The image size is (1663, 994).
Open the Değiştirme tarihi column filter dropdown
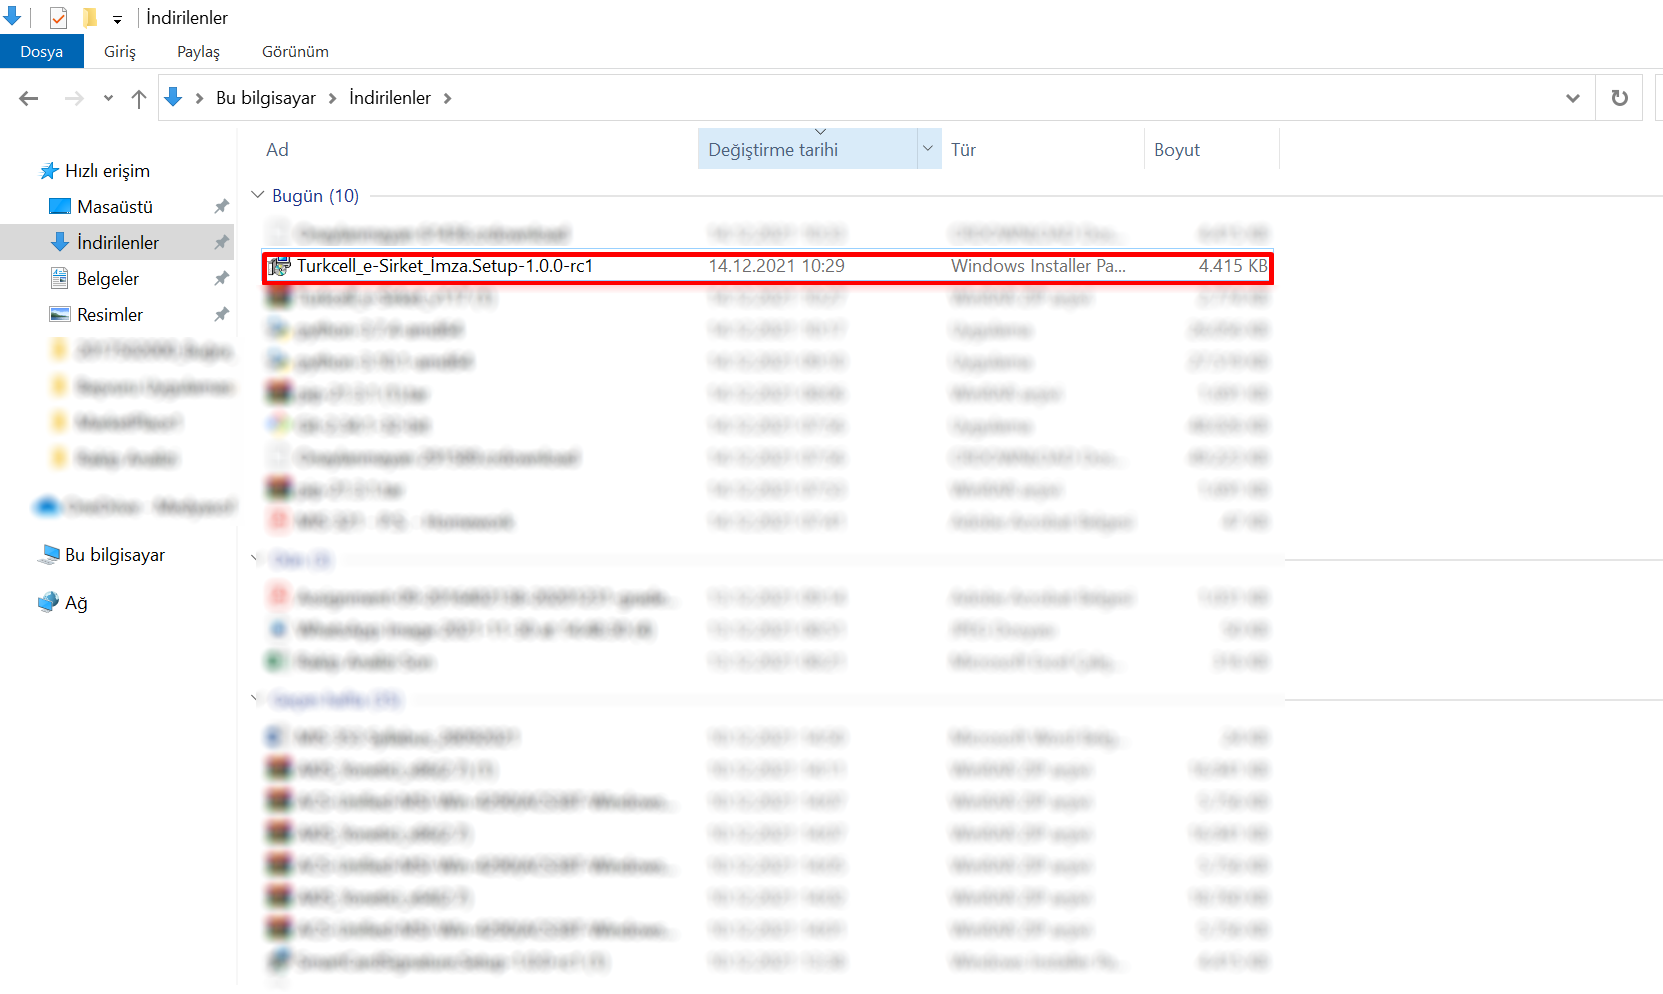[928, 149]
